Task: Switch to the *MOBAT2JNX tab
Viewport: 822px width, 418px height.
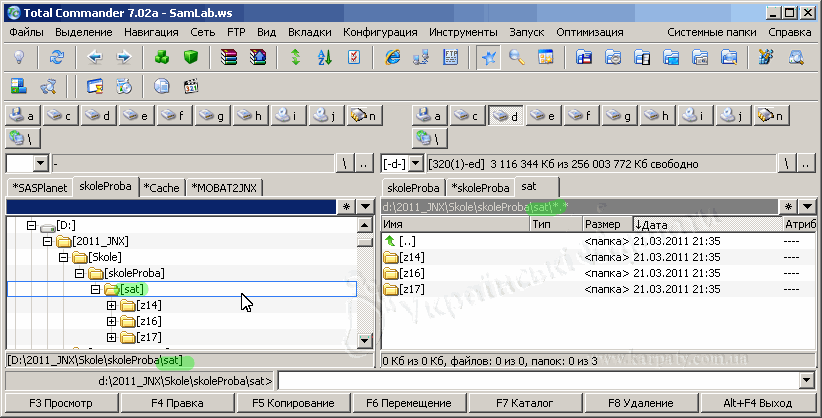Action: (x=224, y=188)
